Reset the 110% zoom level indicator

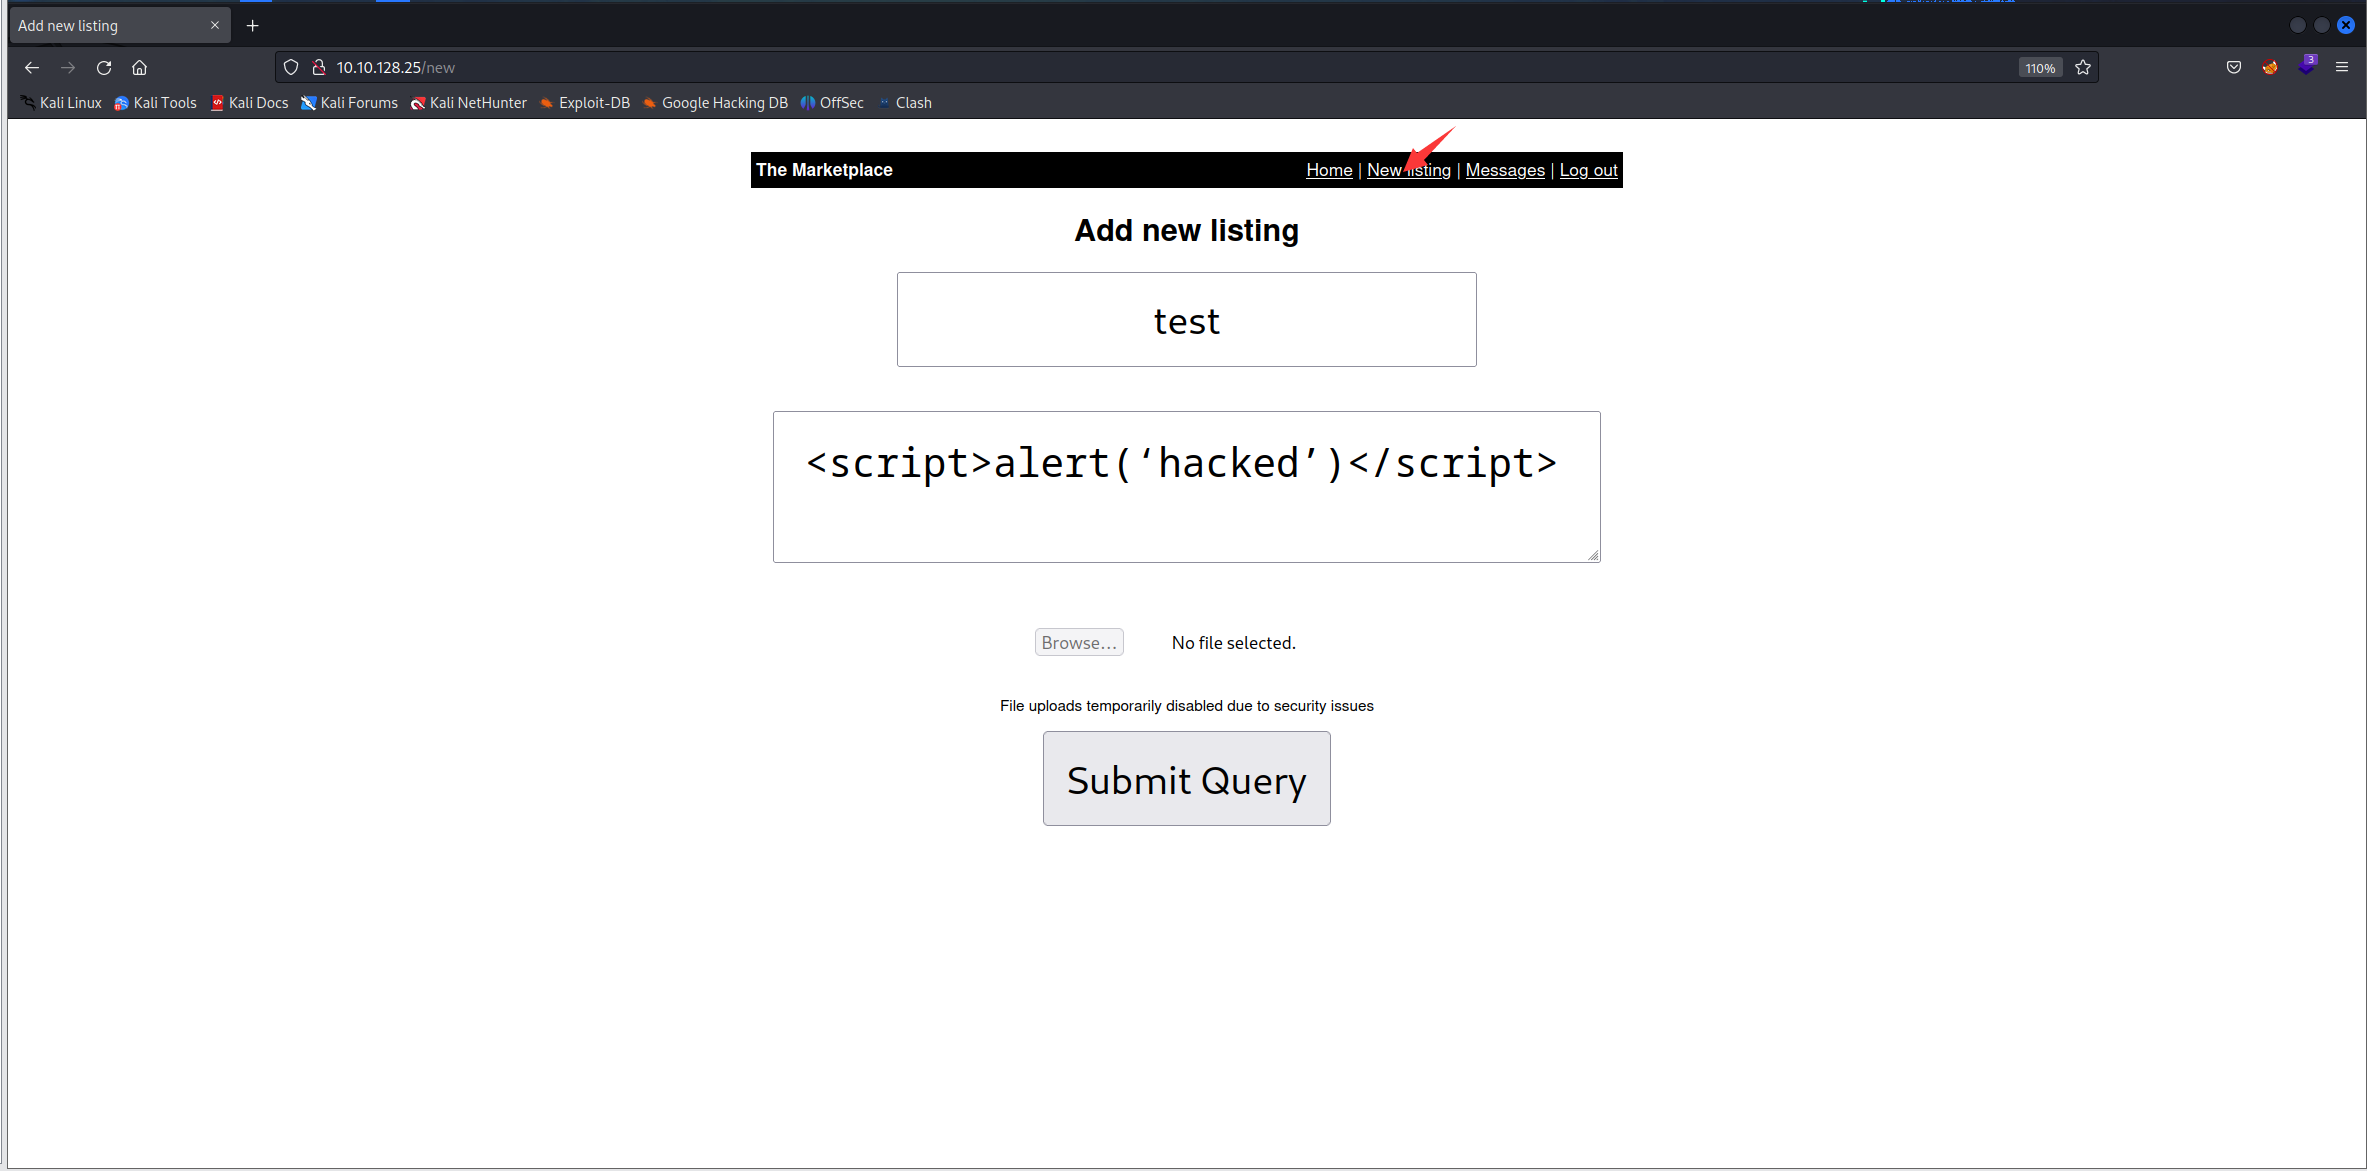click(2040, 68)
